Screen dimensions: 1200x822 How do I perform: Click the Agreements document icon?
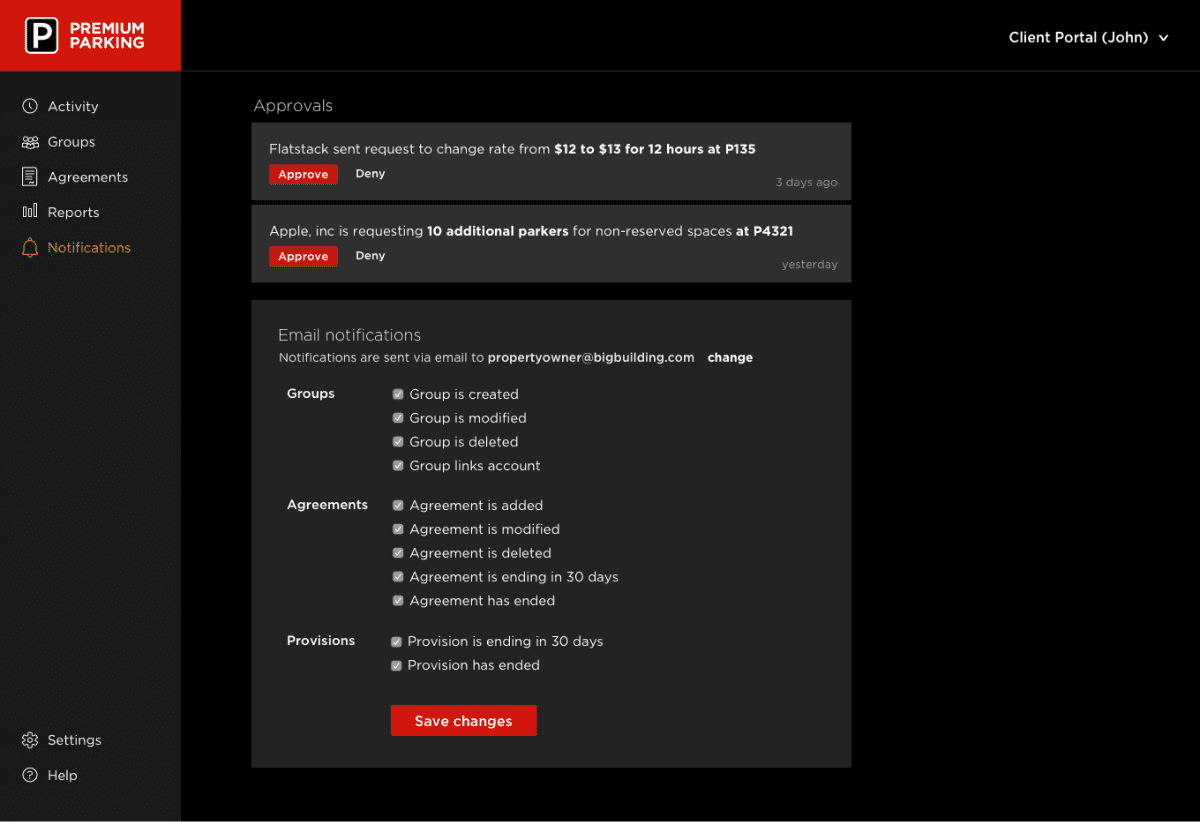(x=30, y=177)
